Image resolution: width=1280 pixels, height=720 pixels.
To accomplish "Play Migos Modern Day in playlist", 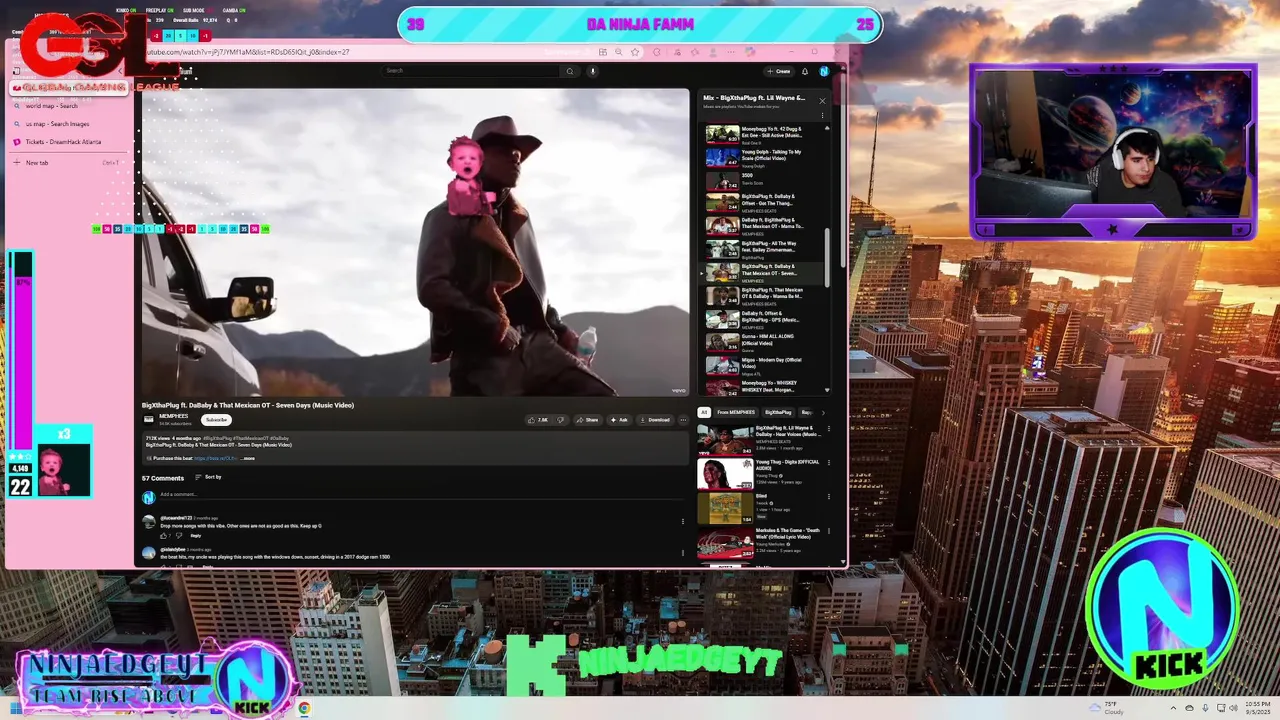I will click(x=763, y=366).
